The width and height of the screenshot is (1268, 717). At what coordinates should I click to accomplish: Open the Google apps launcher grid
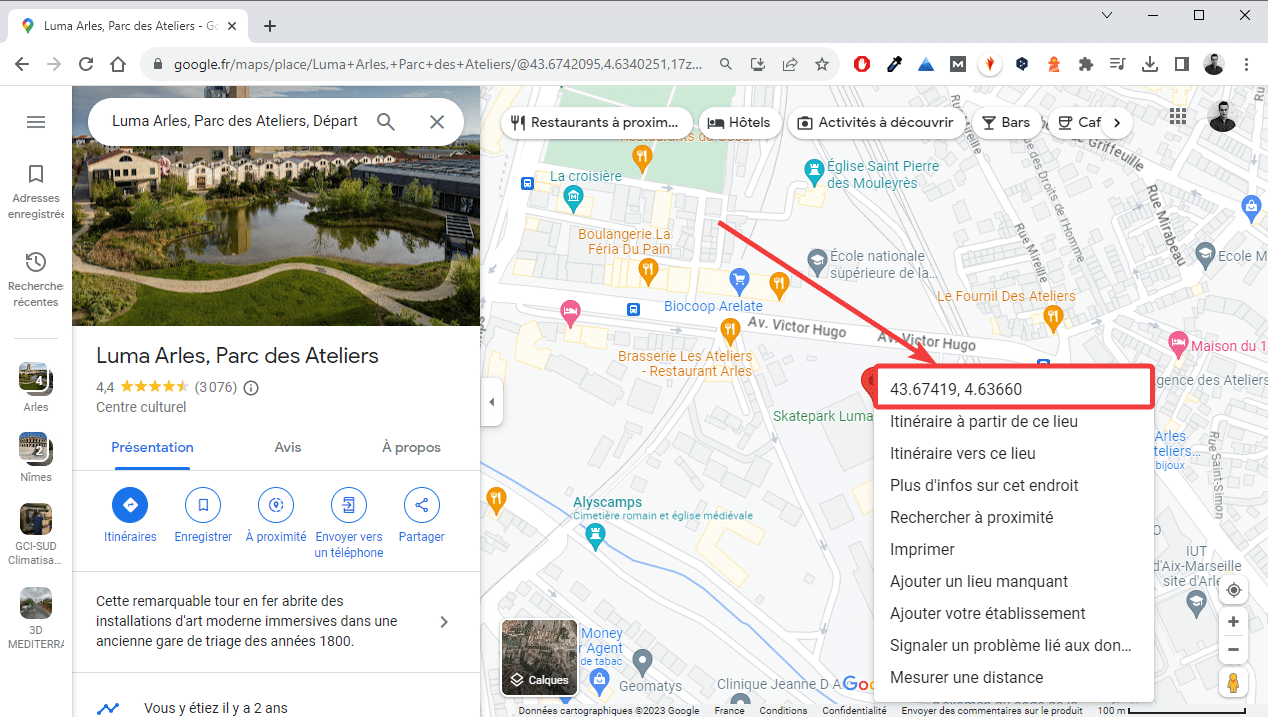click(x=1178, y=116)
